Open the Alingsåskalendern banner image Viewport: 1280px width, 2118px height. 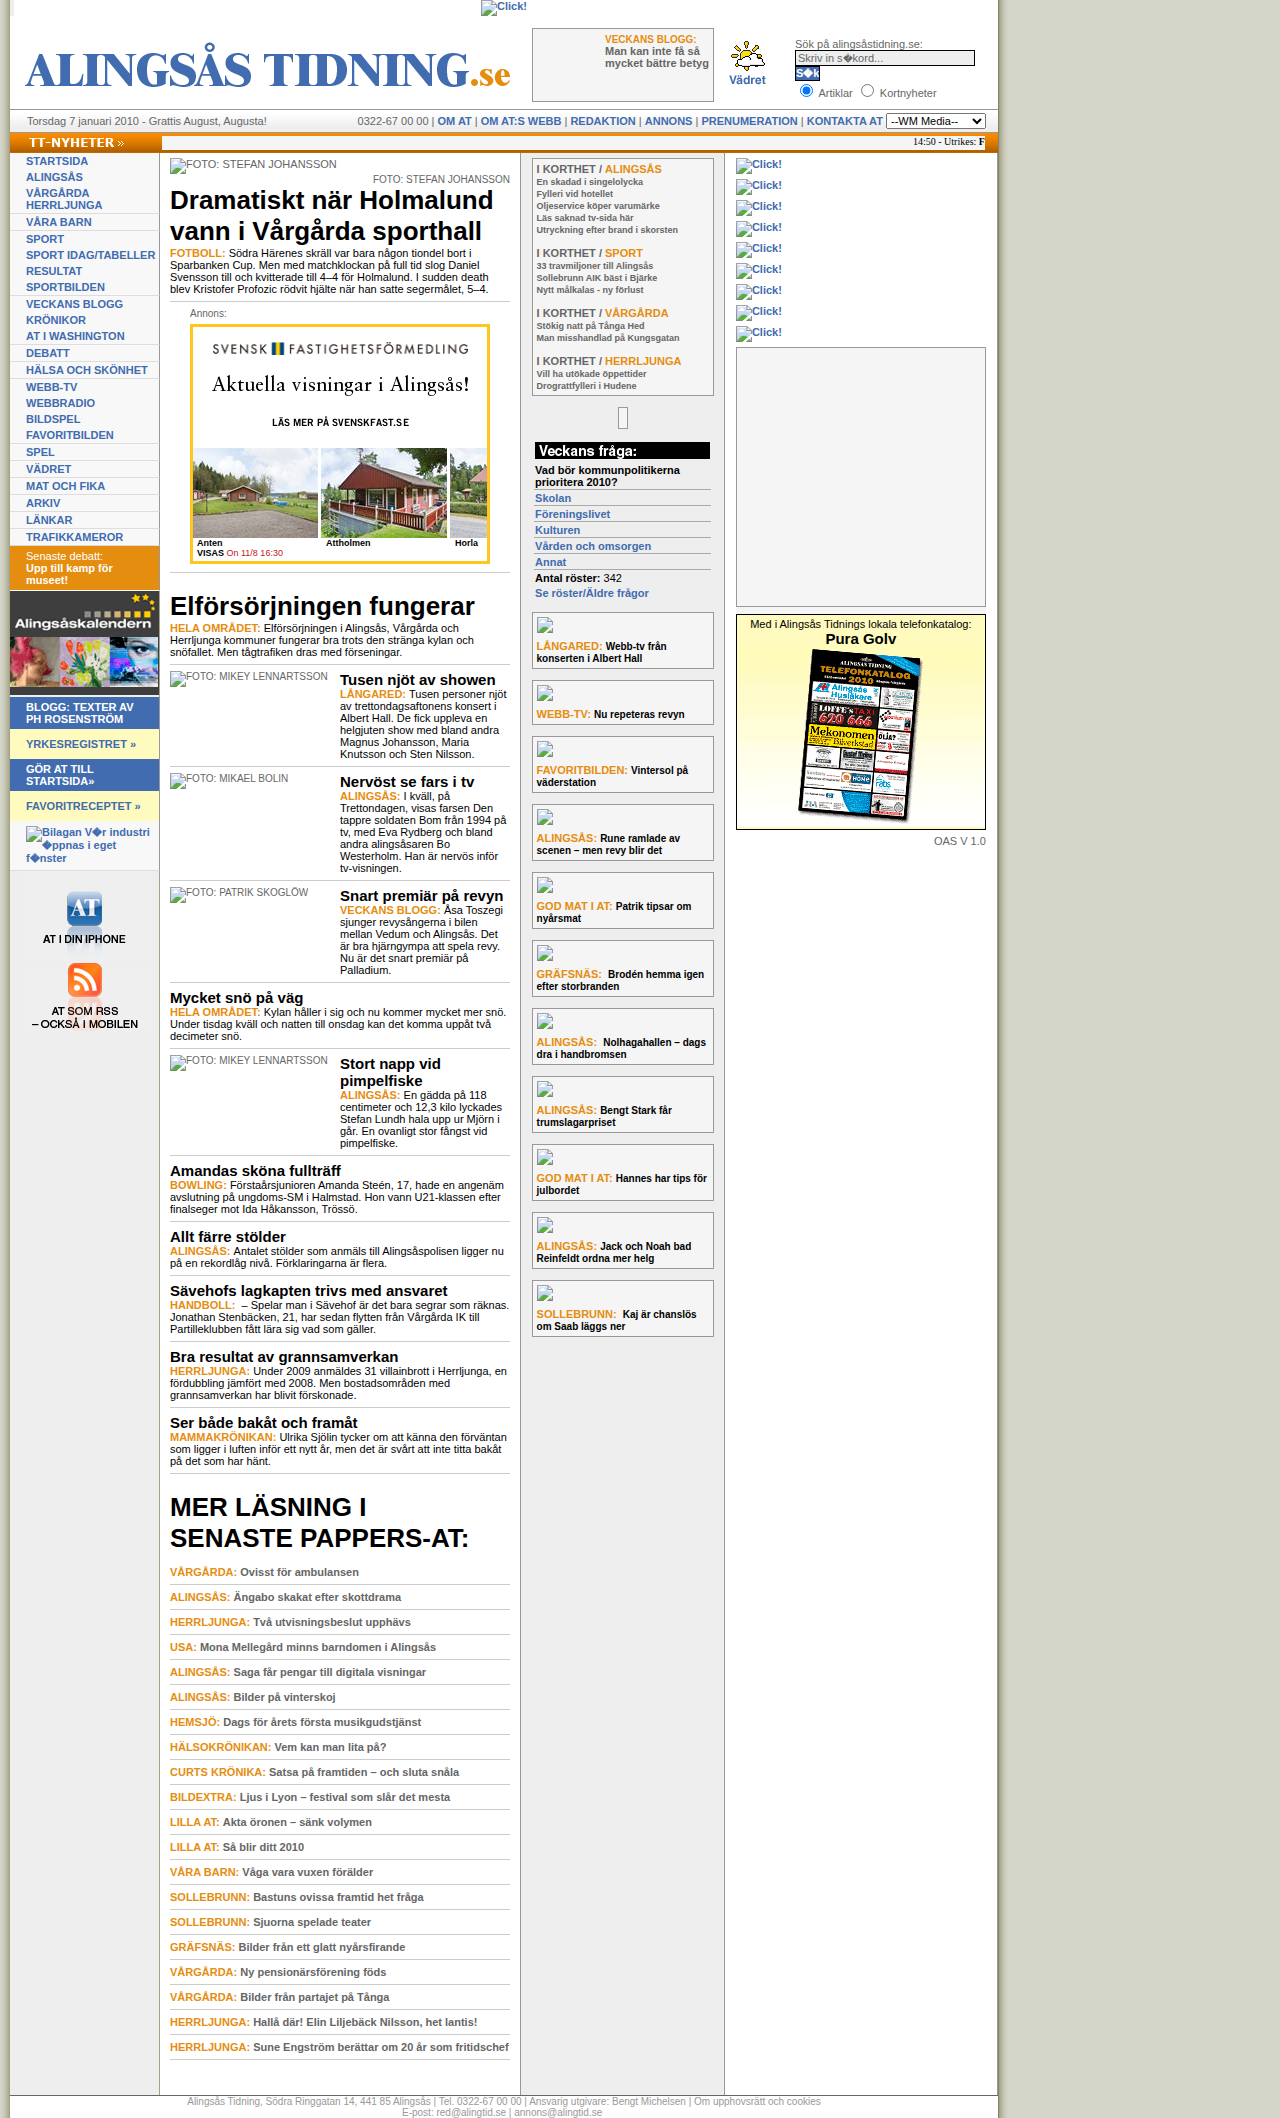click(84, 640)
